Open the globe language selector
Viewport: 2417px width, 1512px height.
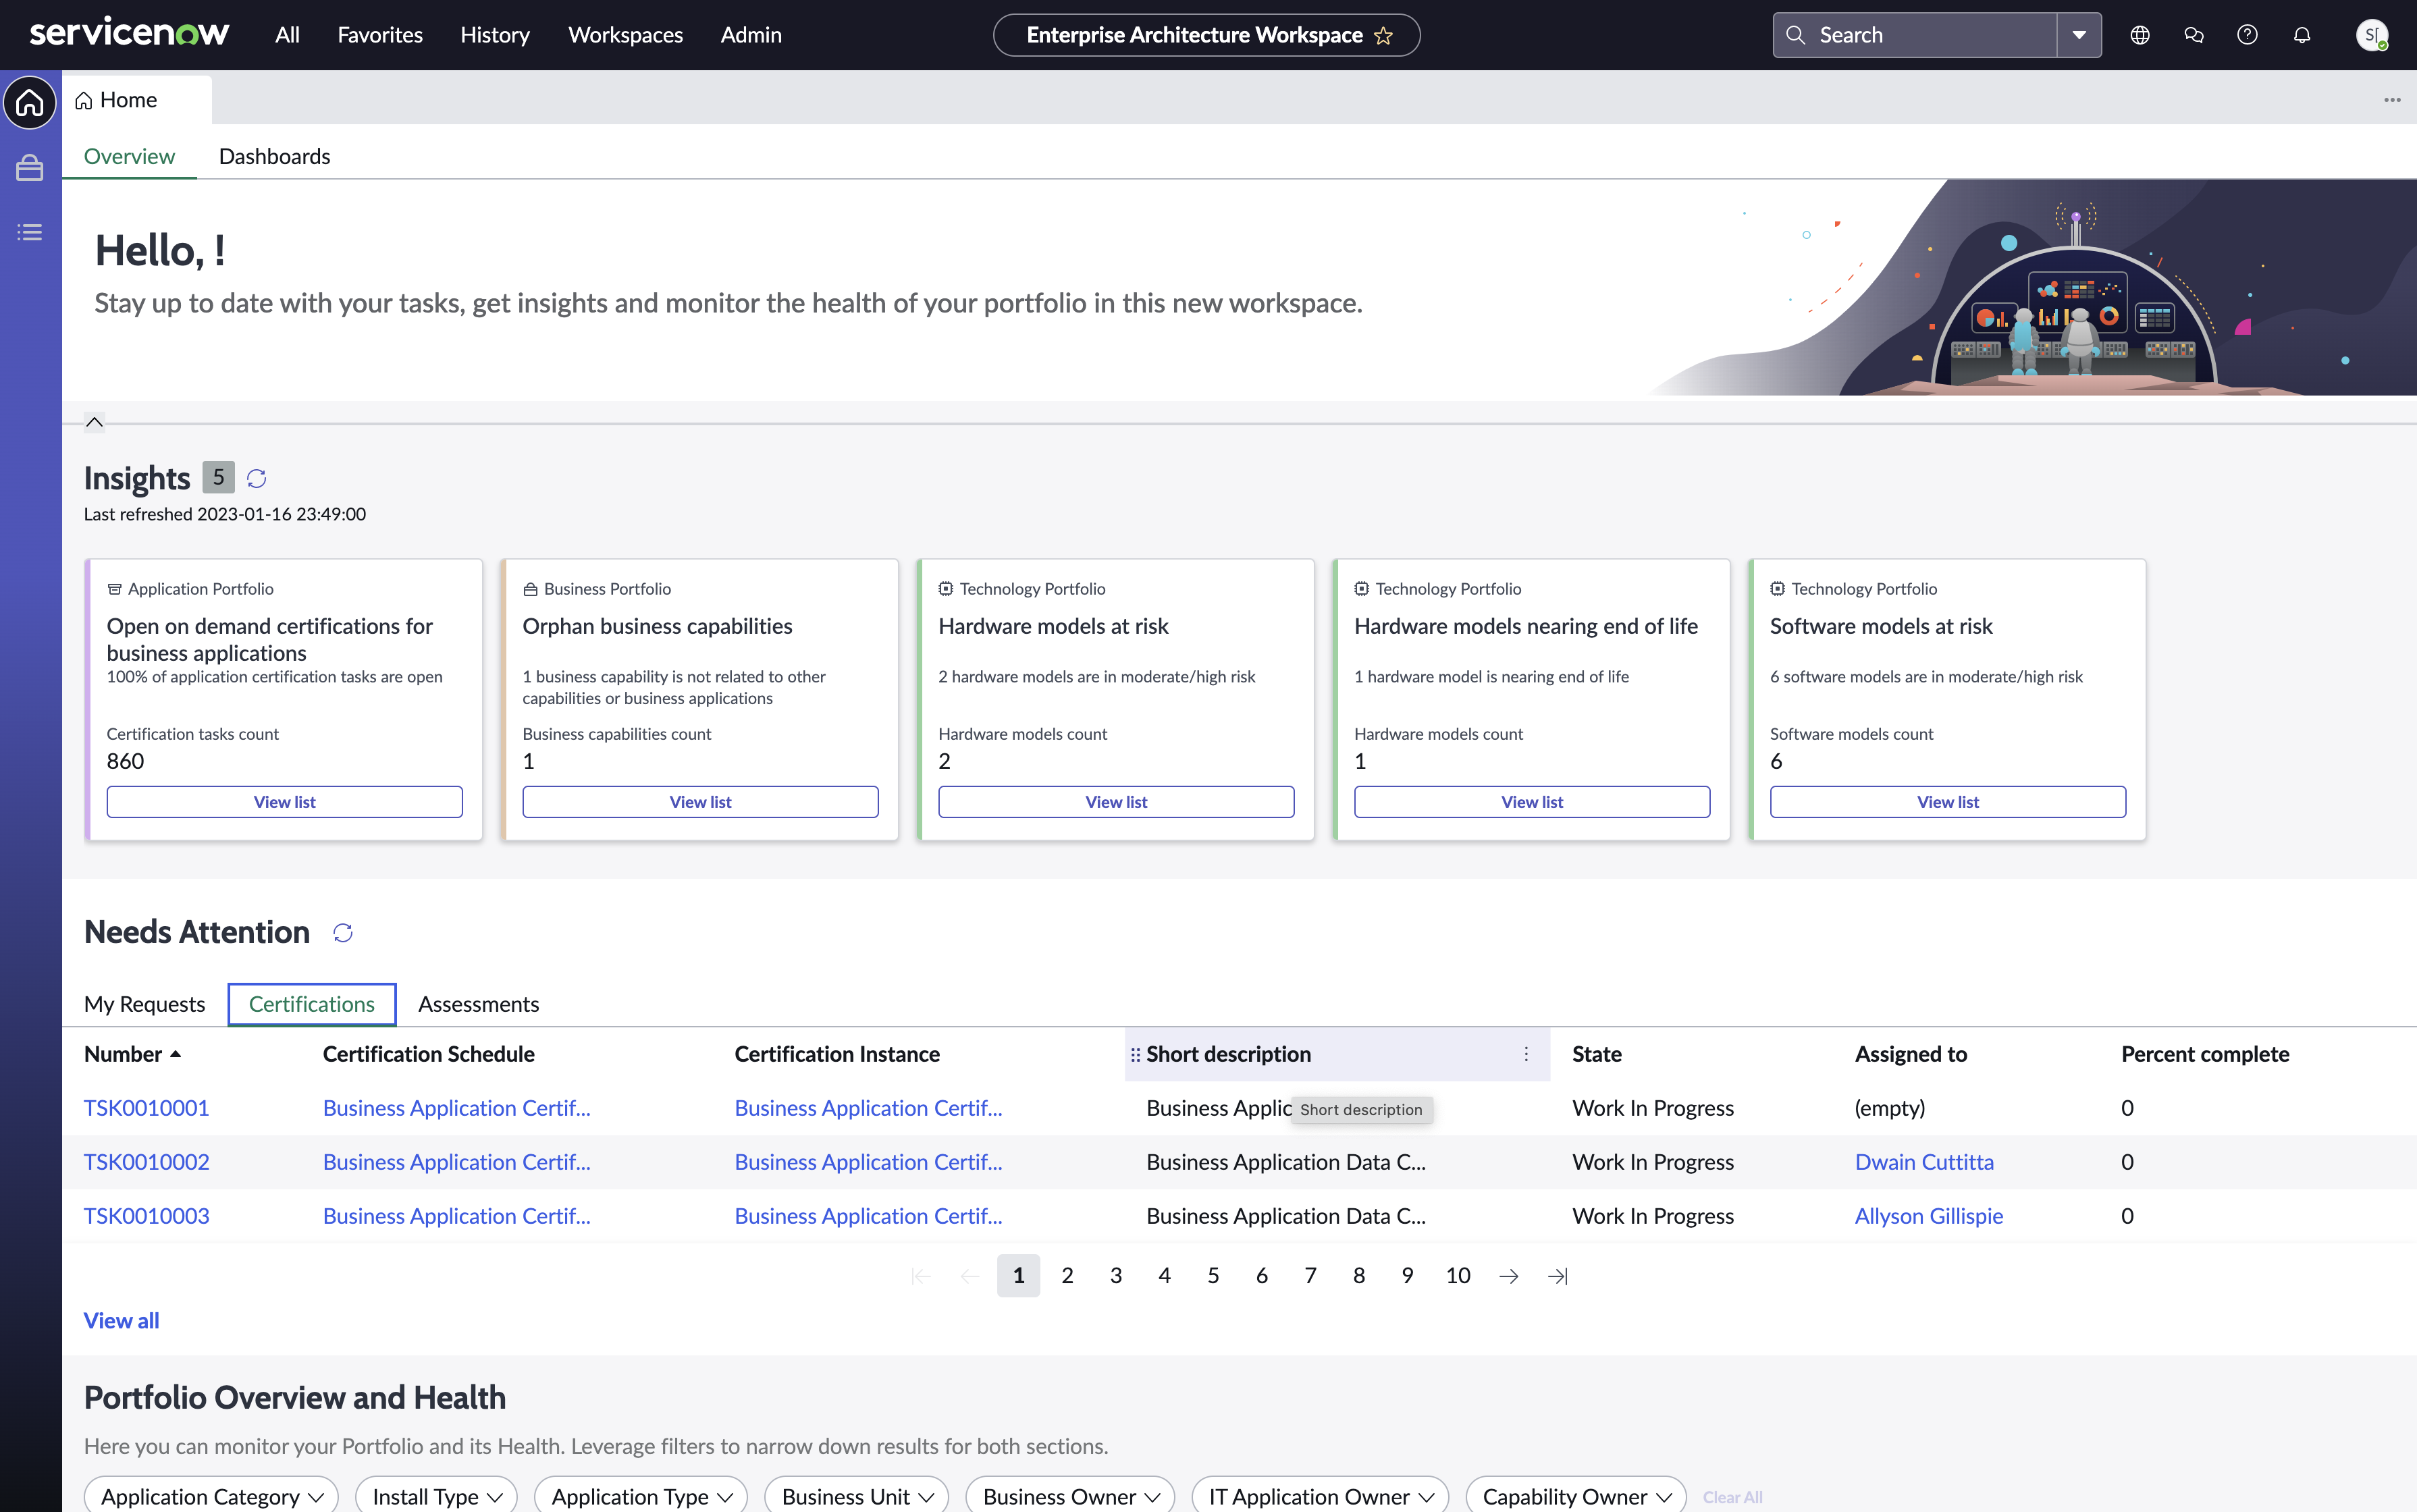tap(2140, 34)
